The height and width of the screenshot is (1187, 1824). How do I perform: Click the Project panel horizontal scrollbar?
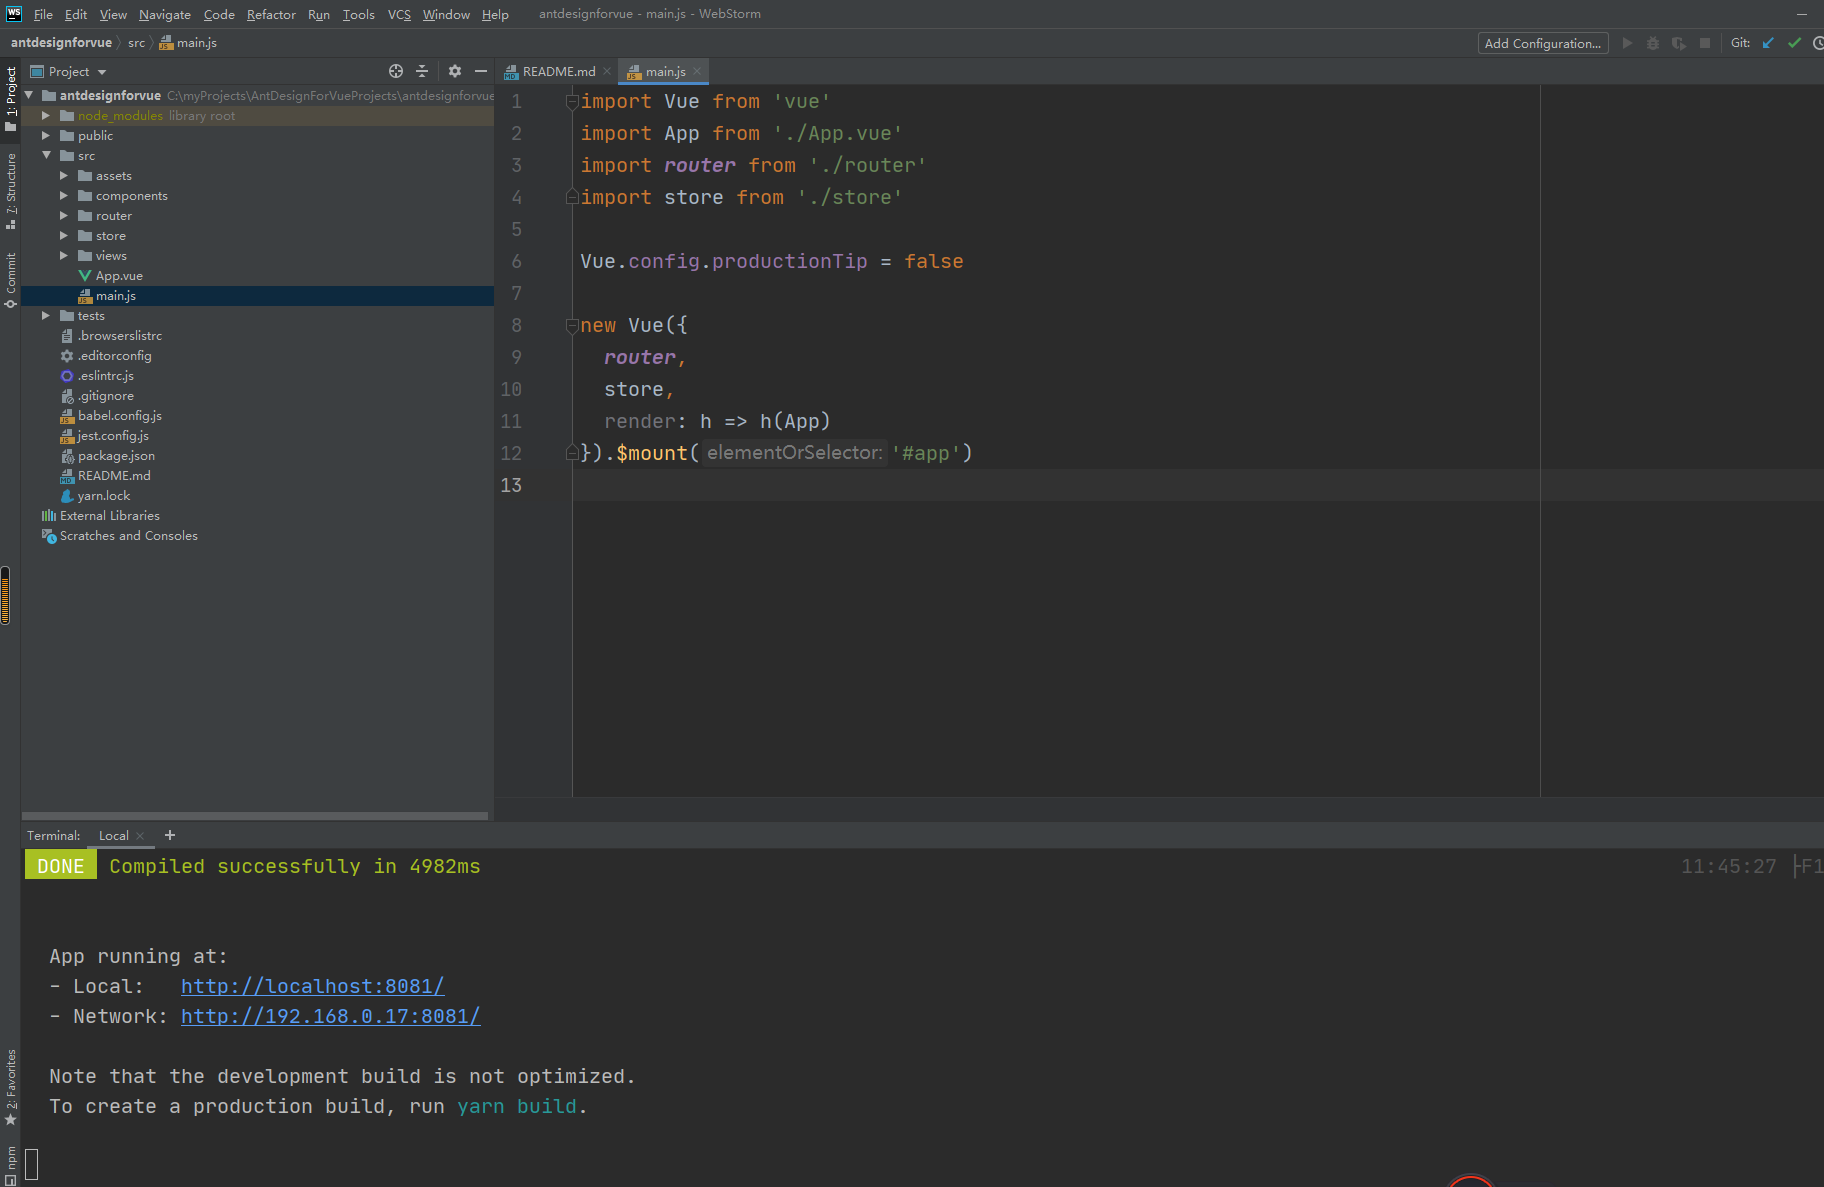click(x=255, y=816)
